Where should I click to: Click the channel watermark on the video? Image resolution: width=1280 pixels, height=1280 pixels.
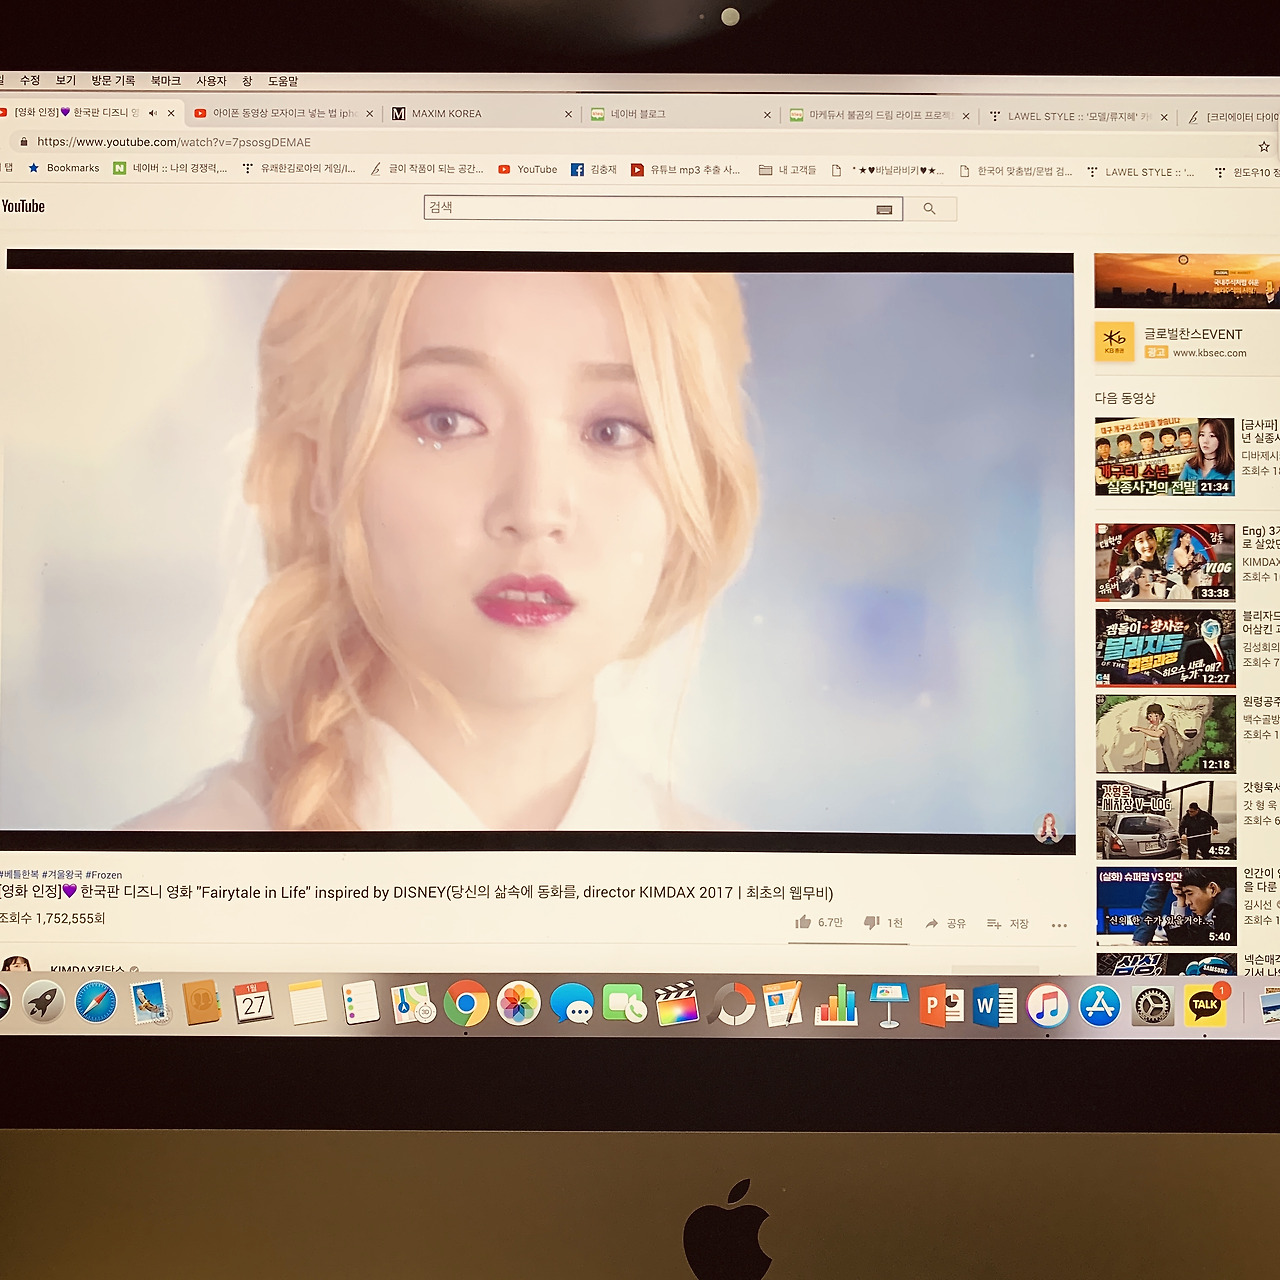pyautogui.click(x=1049, y=827)
